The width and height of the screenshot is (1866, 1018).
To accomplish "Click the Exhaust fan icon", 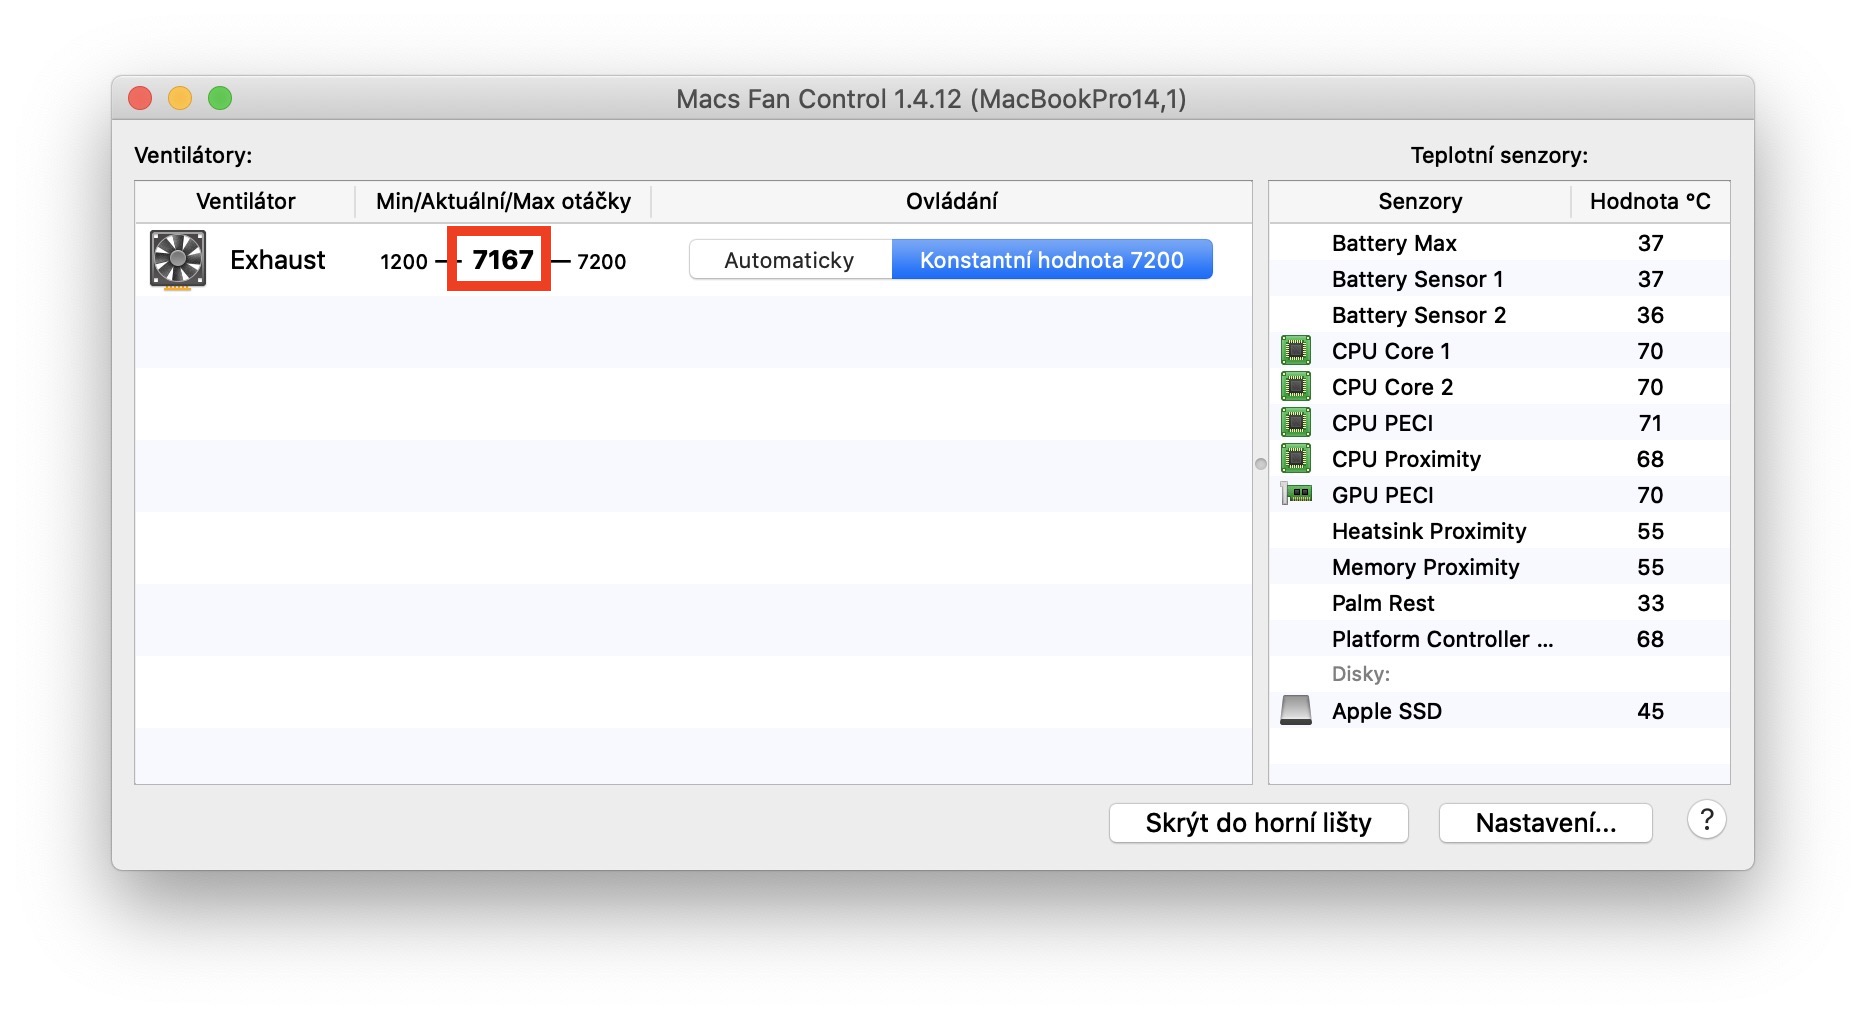I will pos(178,260).
